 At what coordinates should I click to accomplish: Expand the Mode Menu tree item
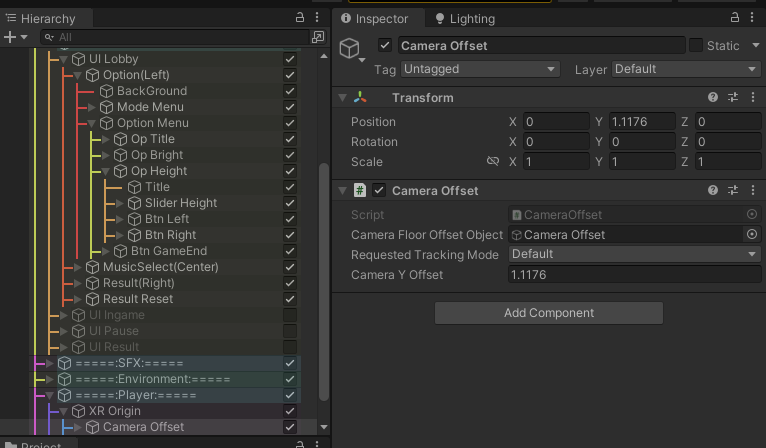92,107
